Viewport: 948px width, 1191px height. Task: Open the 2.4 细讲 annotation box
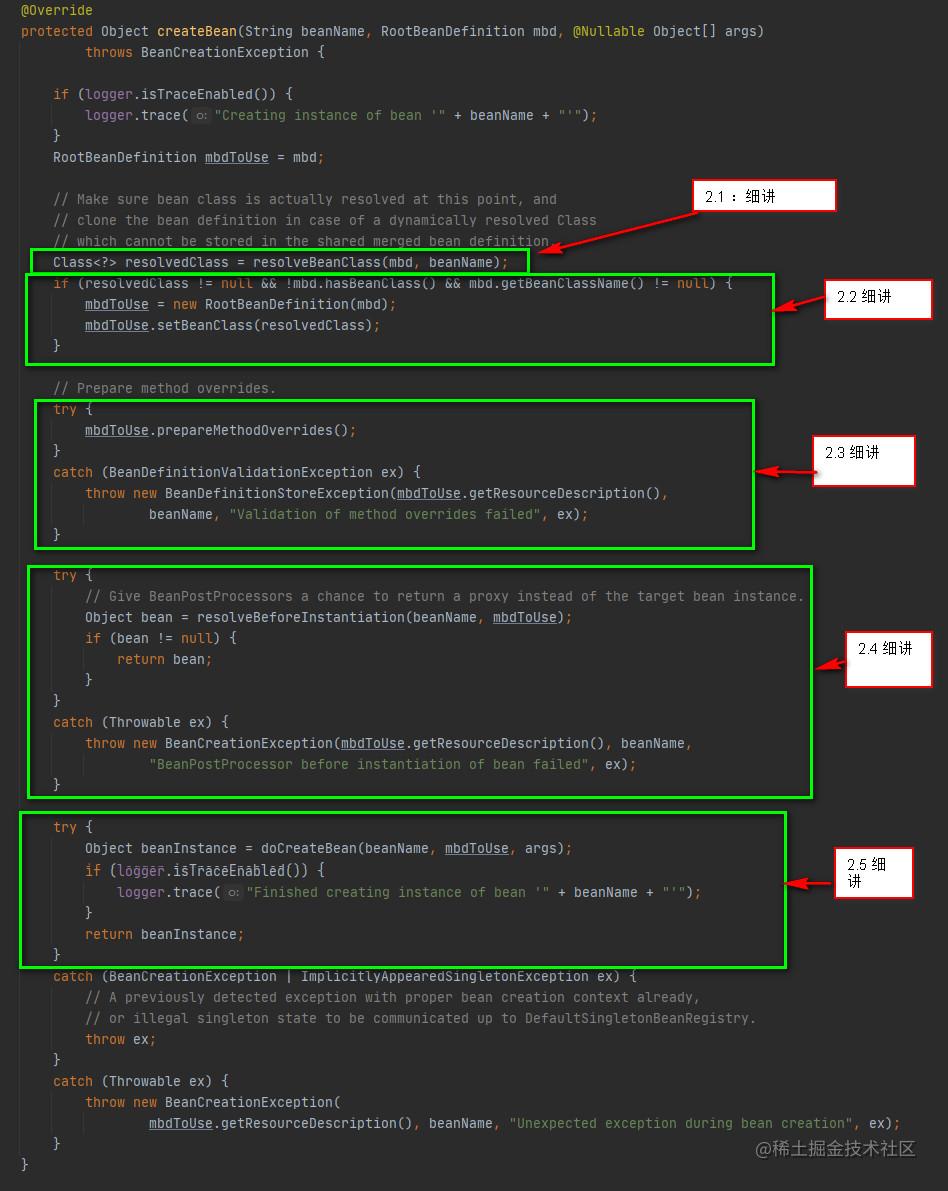pyautogui.click(x=888, y=659)
